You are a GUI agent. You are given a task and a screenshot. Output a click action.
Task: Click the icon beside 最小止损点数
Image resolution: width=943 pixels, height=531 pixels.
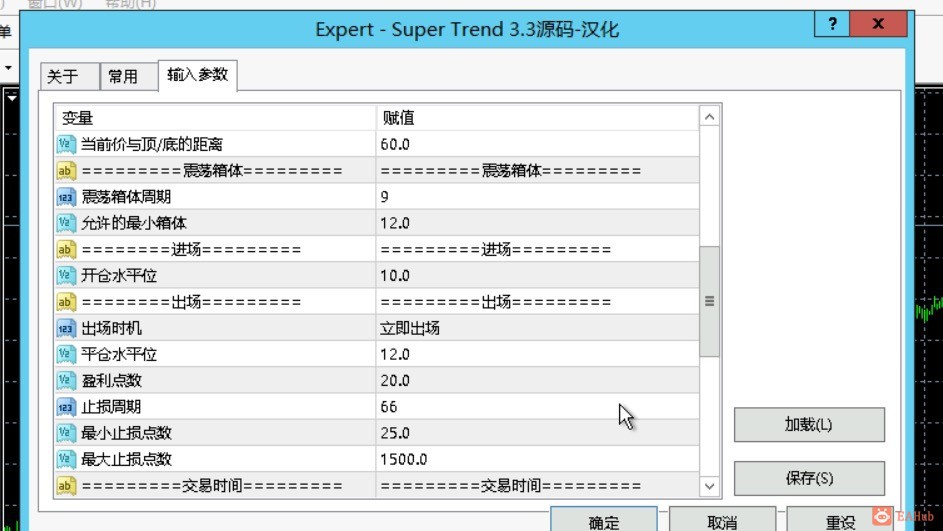pos(66,433)
